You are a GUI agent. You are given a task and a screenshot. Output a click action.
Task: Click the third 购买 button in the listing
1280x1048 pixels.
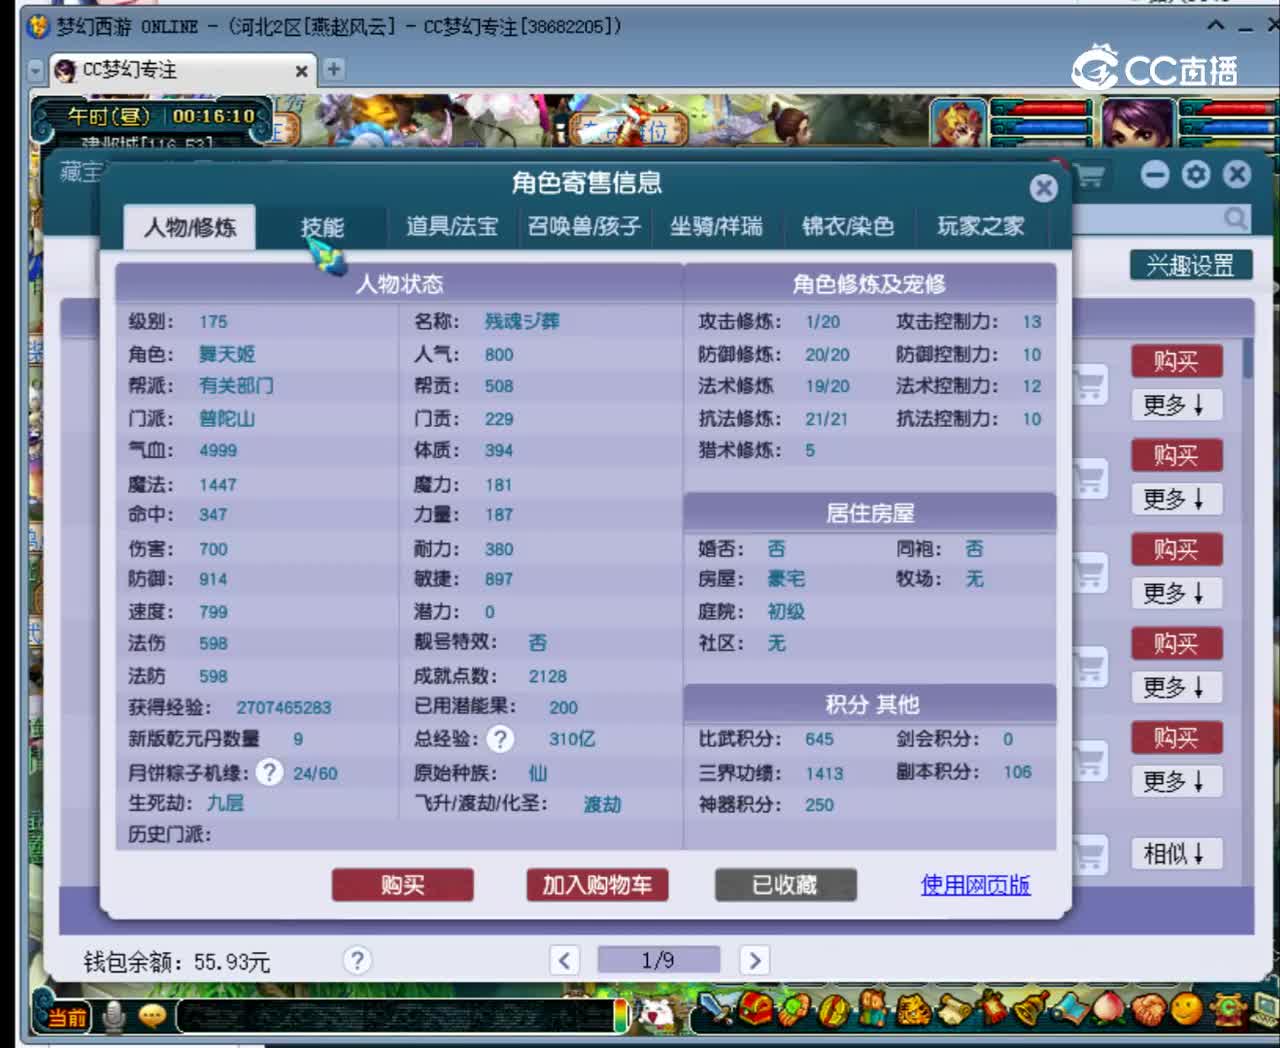click(1177, 549)
